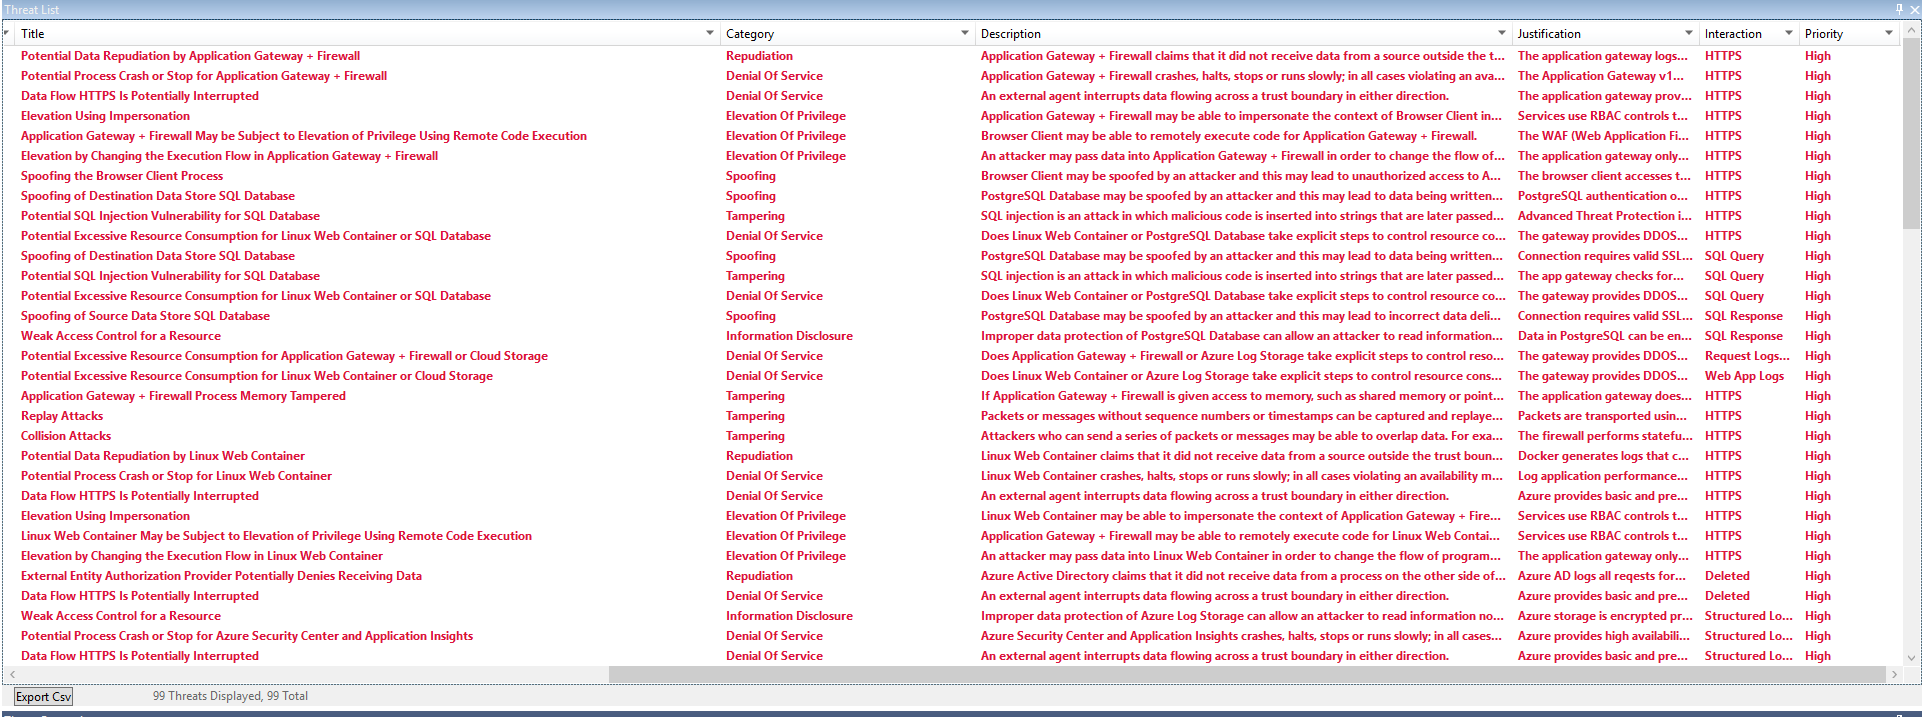Viewport: 1922px width, 717px height.
Task: Sort by the Category column header
Action: point(750,33)
